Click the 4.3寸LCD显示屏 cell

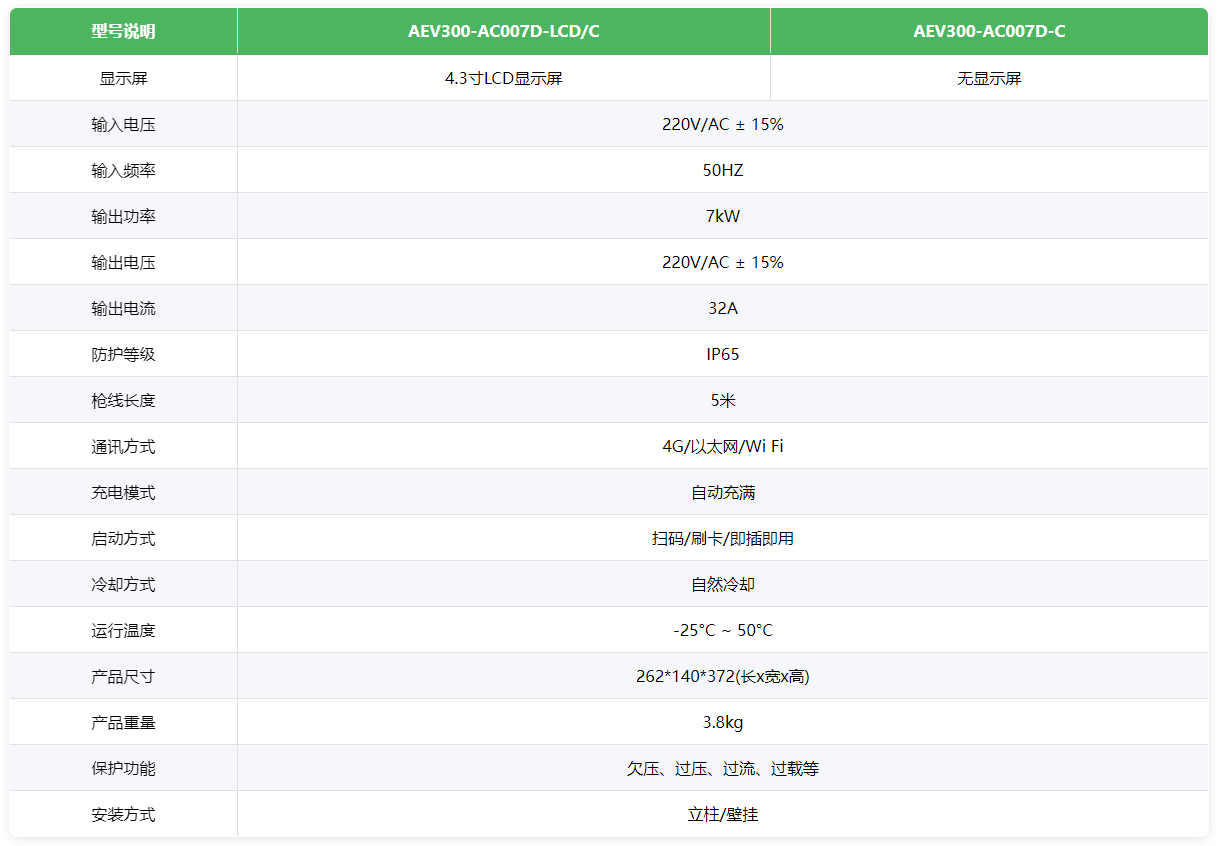pyautogui.click(x=503, y=78)
